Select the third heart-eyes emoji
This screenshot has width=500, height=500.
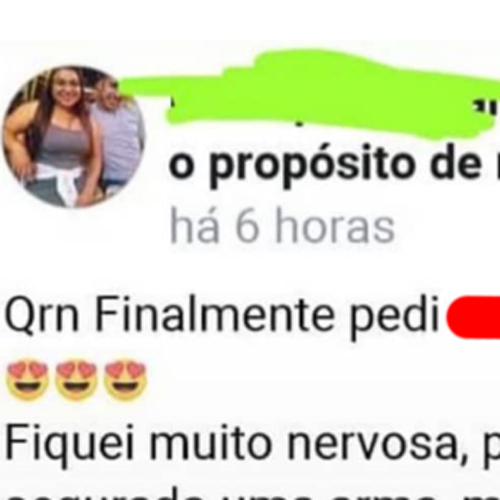(x=125, y=379)
